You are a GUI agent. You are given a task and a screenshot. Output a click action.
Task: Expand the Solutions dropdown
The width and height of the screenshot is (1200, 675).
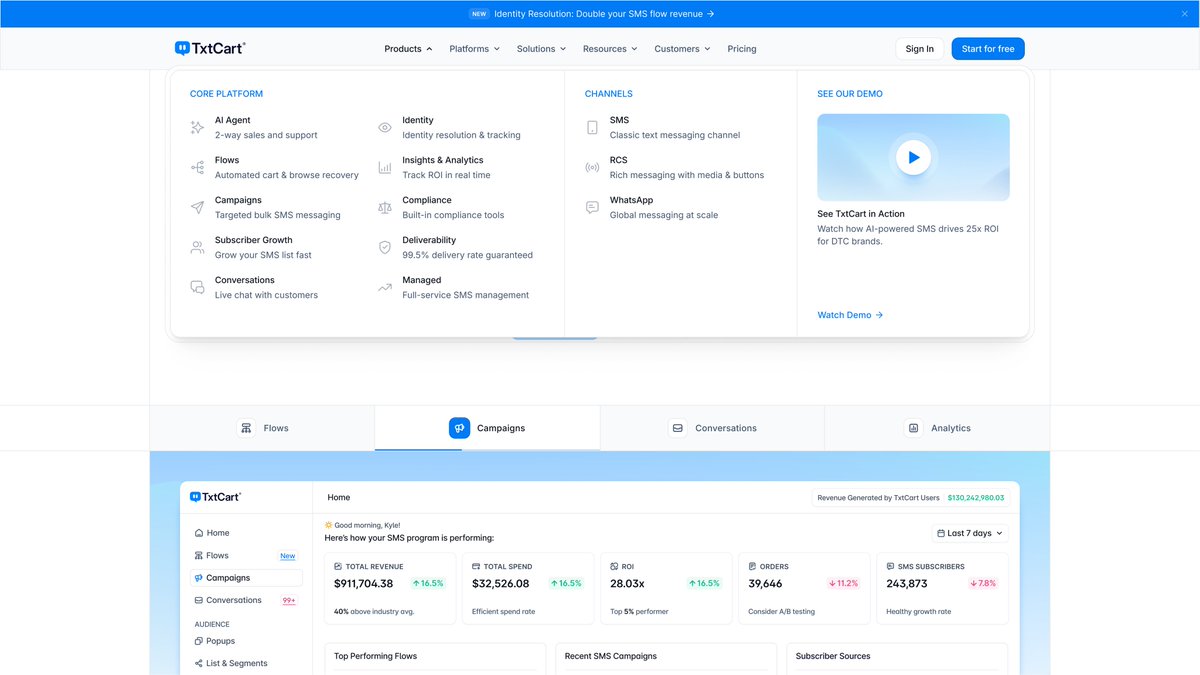click(541, 48)
